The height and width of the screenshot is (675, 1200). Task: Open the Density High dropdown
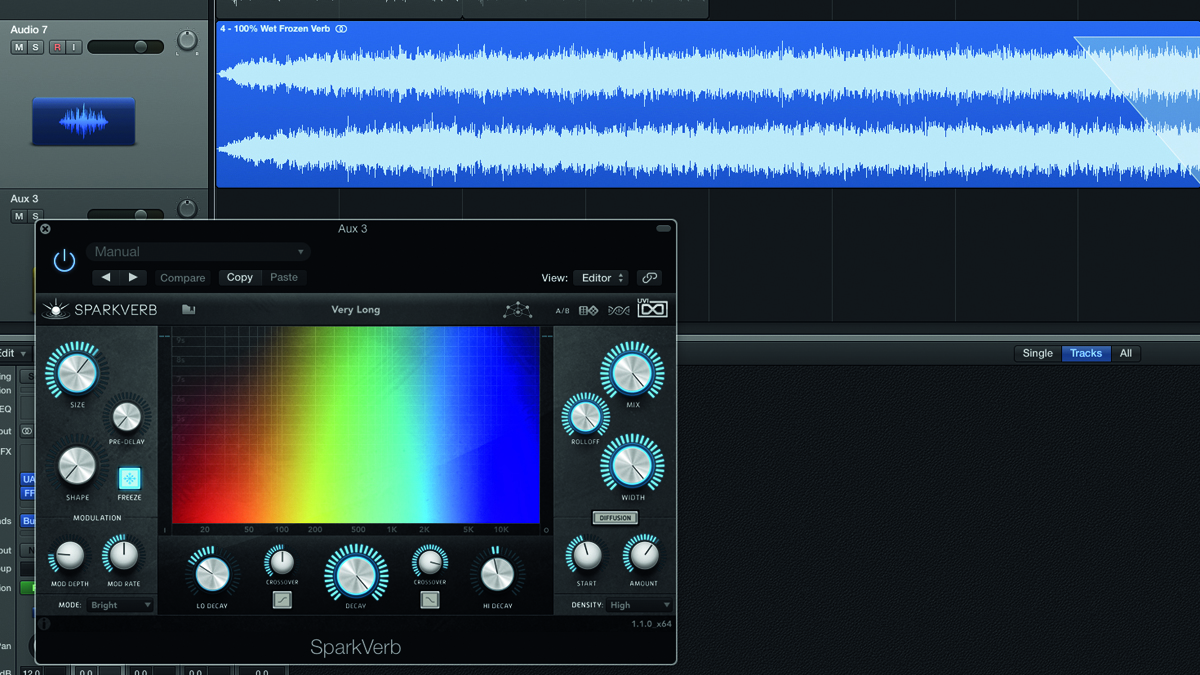pos(638,605)
